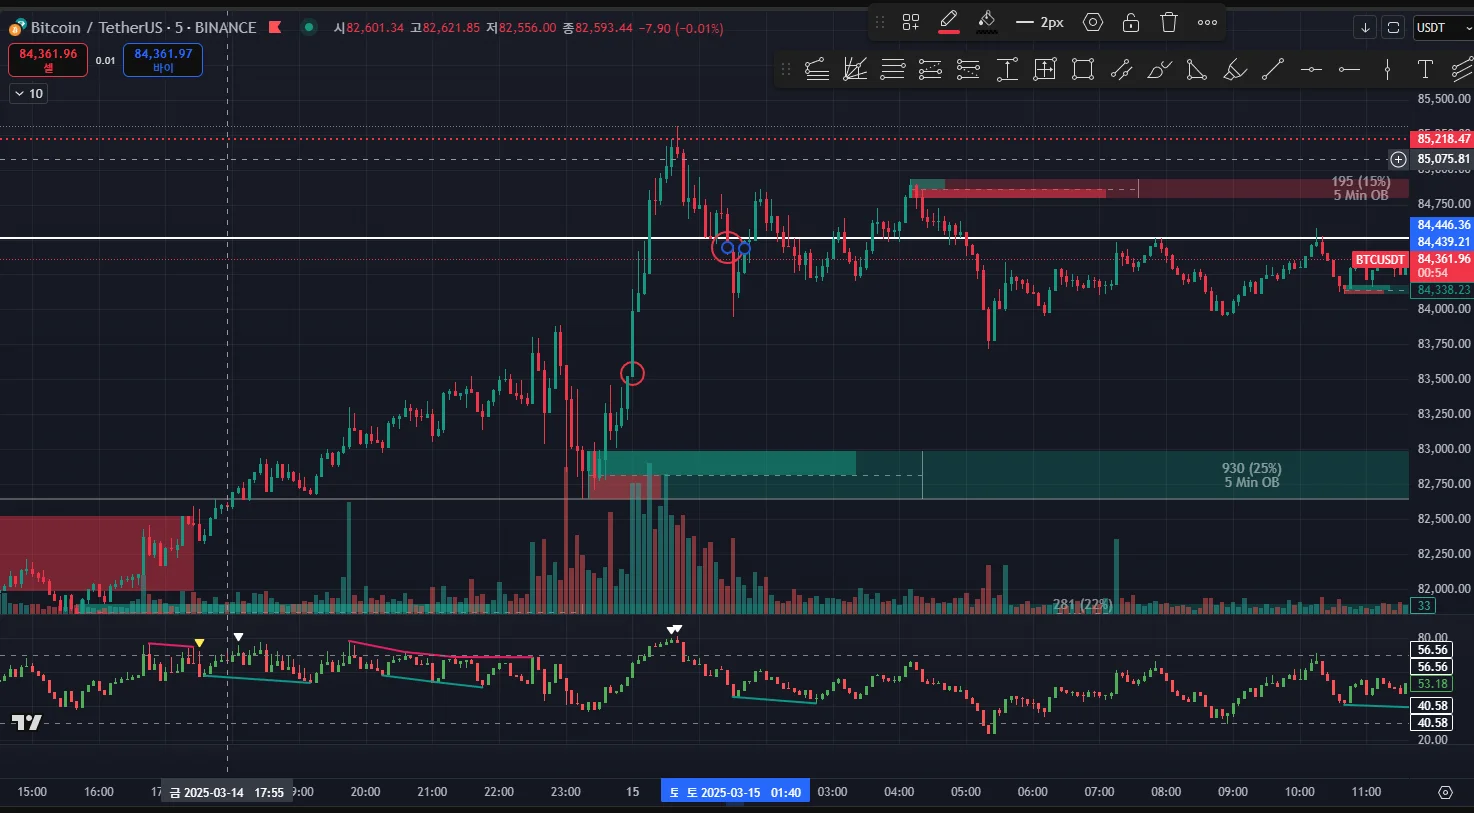The image size is (1474, 813).
Task: Click the green 84,338.23 price label
Action: (x=1443, y=290)
